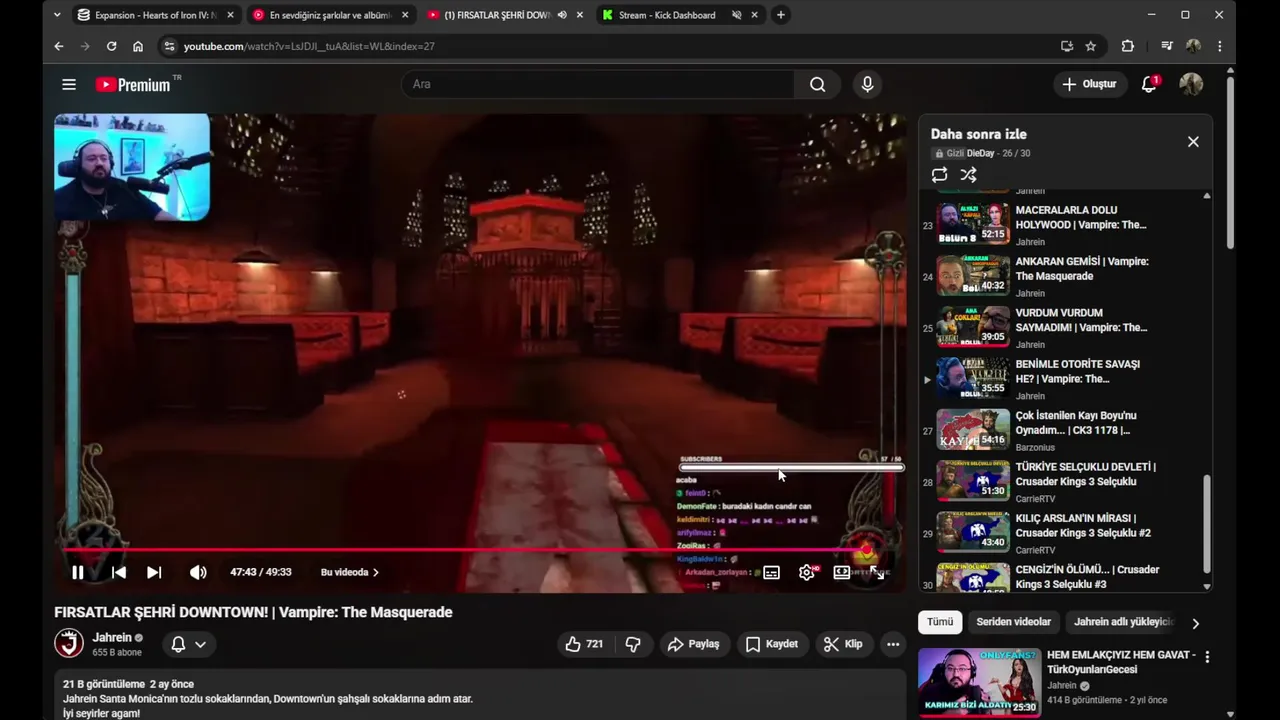
Task: Open a new browser tab
Action: [x=781, y=15]
